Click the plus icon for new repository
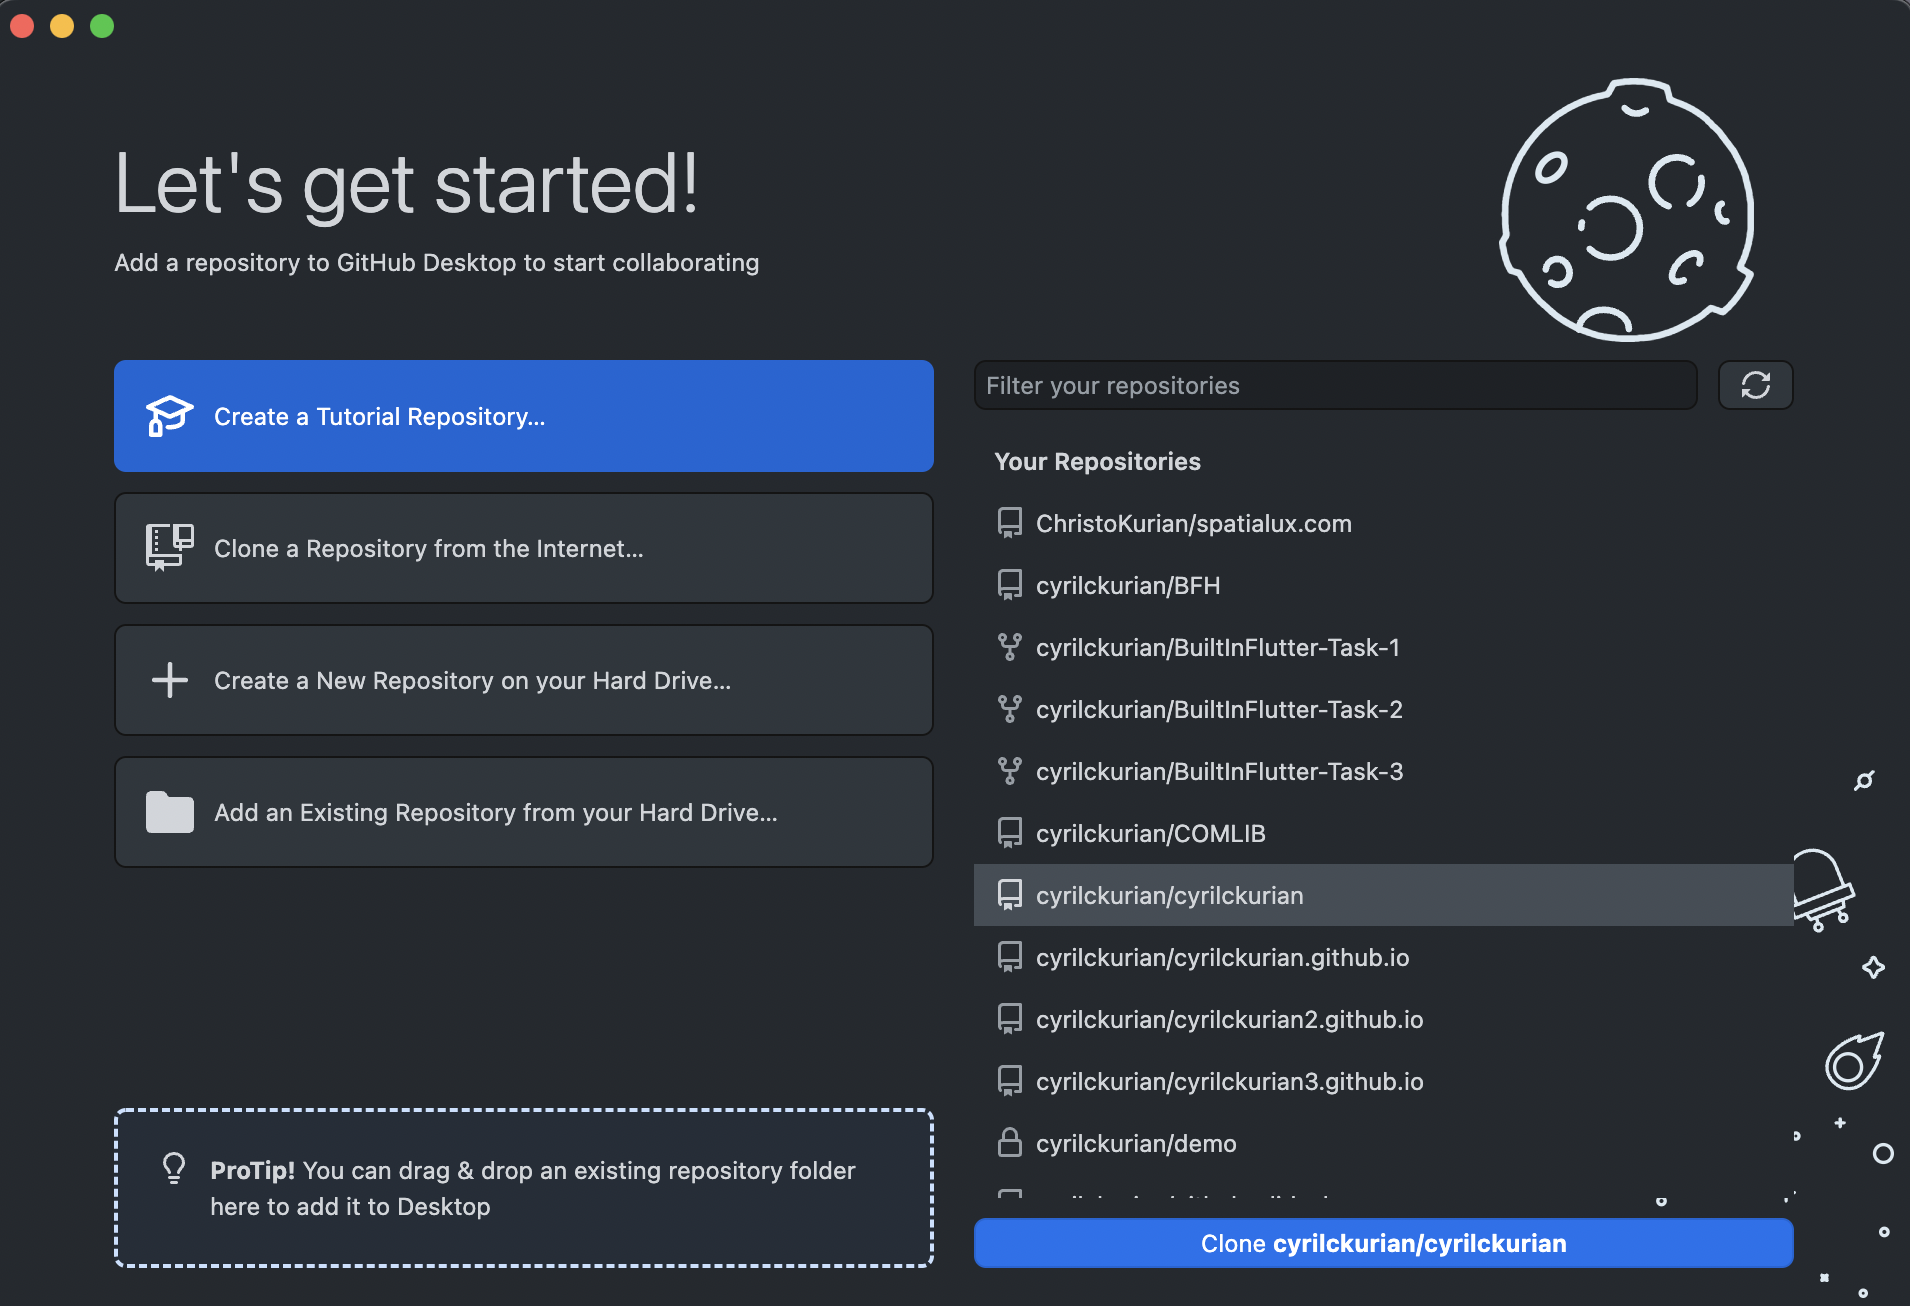1910x1306 pixels. pyautogui.click(x=169, y=680)
